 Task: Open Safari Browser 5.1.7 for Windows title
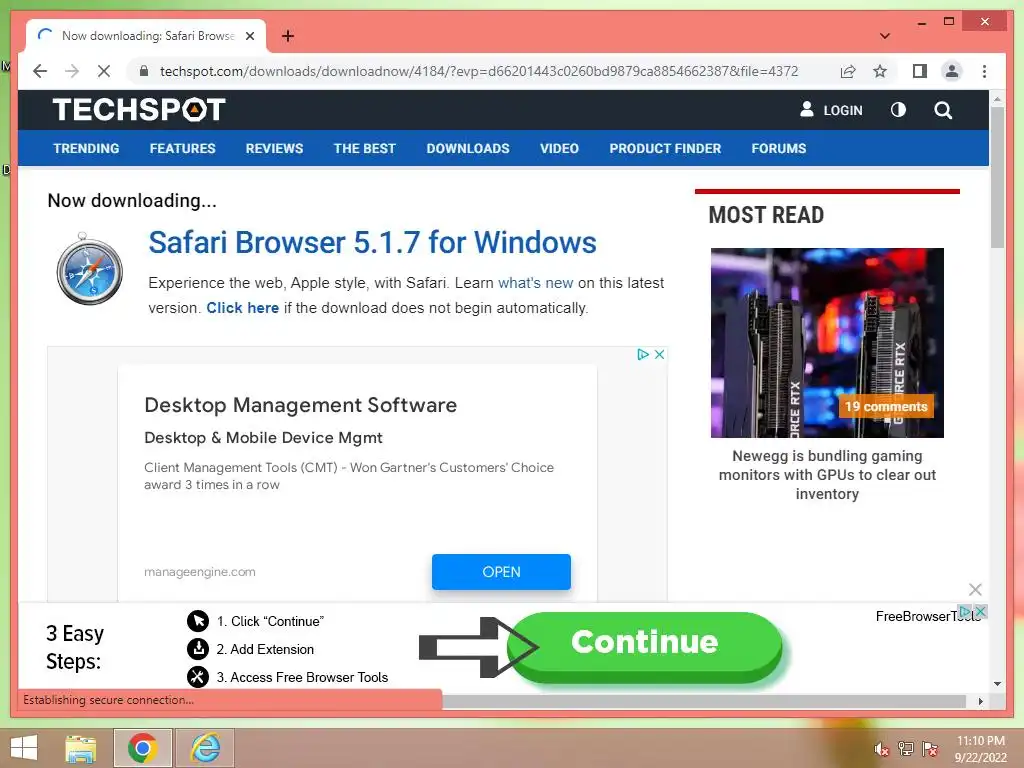372,242
